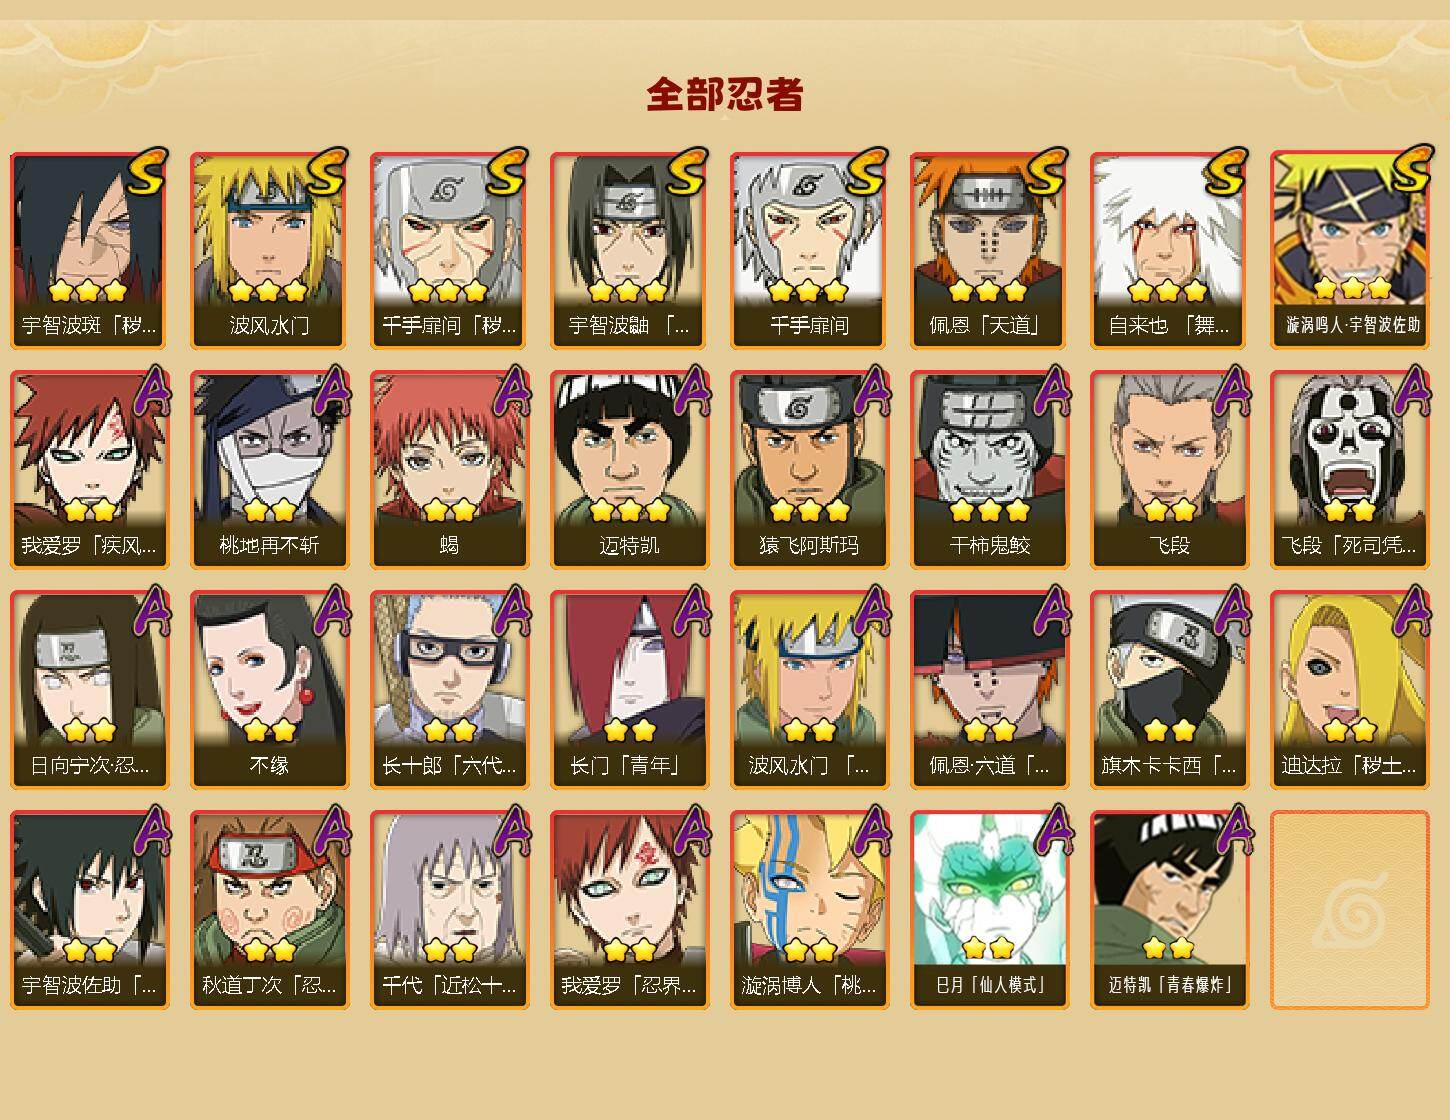Select the 蝎 ninja card
The height and width of the screenshot is (1120, 1450).
[450, 470]
